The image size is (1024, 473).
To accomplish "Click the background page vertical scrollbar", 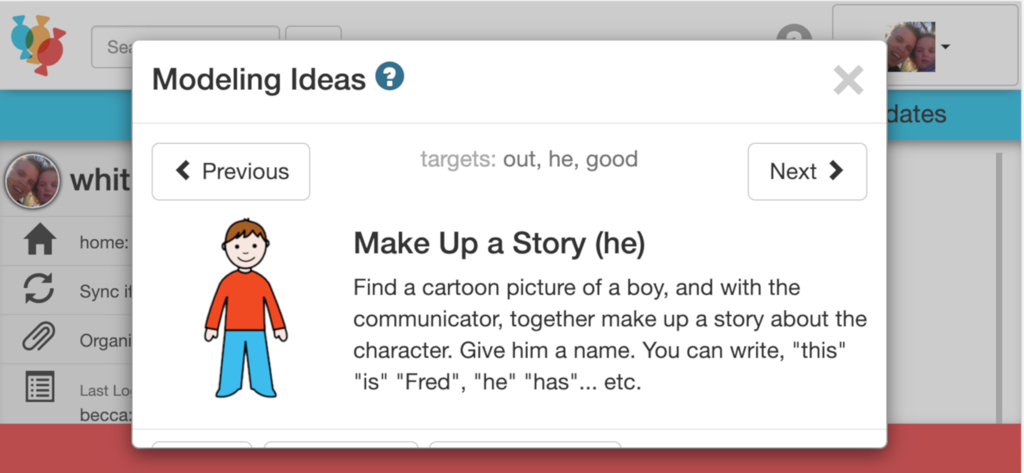I will tap(999, 287).
